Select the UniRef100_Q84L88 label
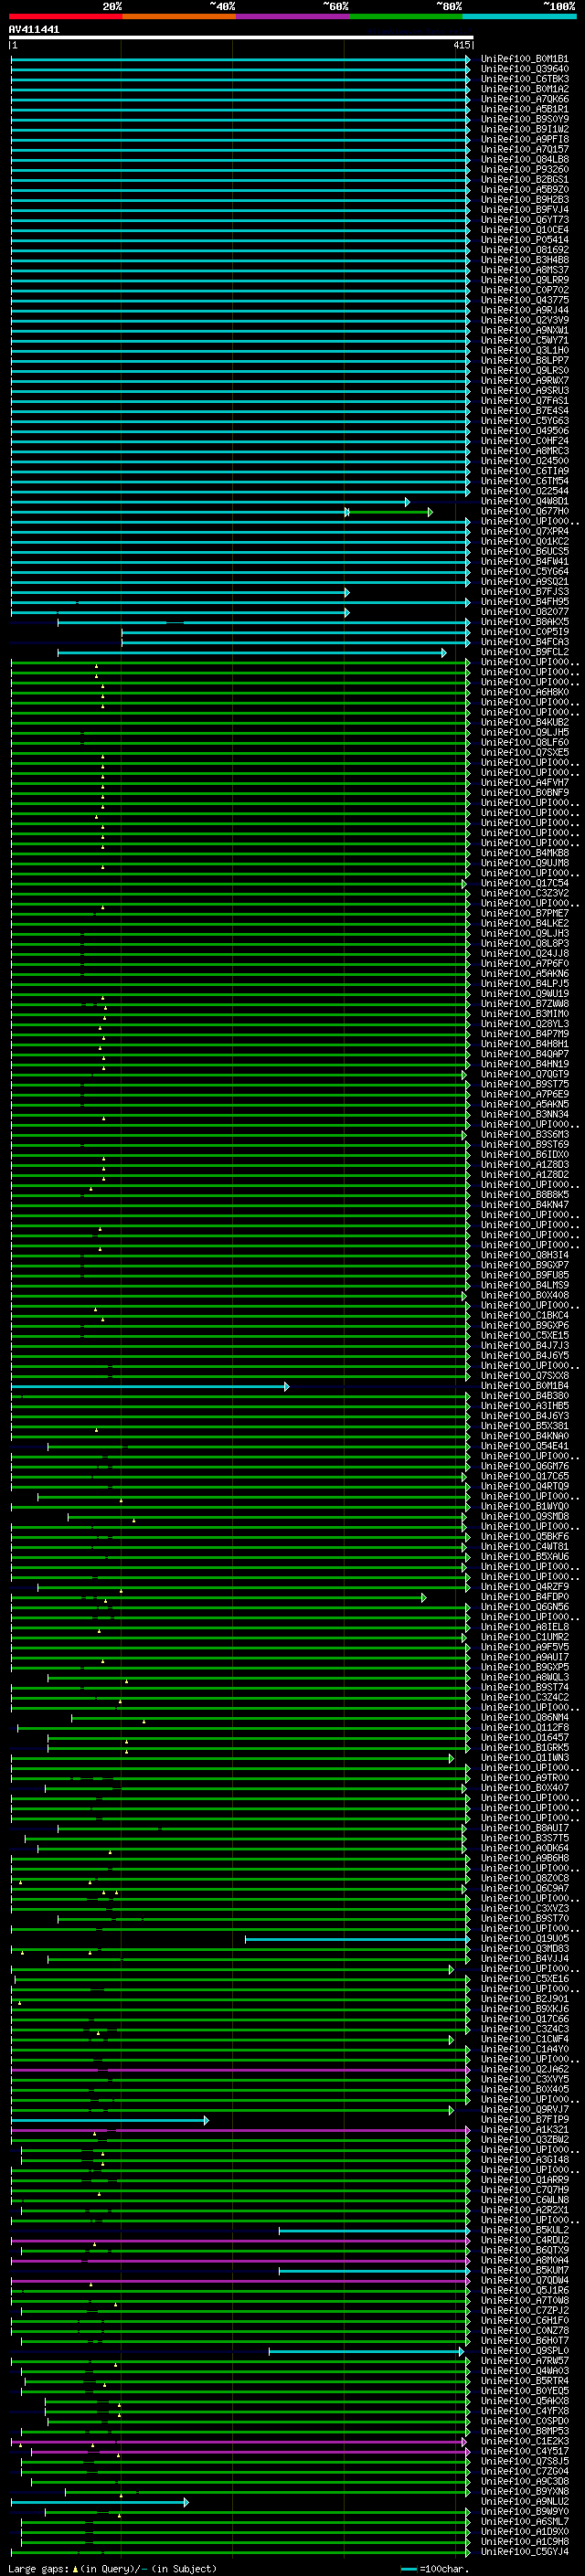The width and height of the screenshot is (585, 2576). click(x=524, y=160)
